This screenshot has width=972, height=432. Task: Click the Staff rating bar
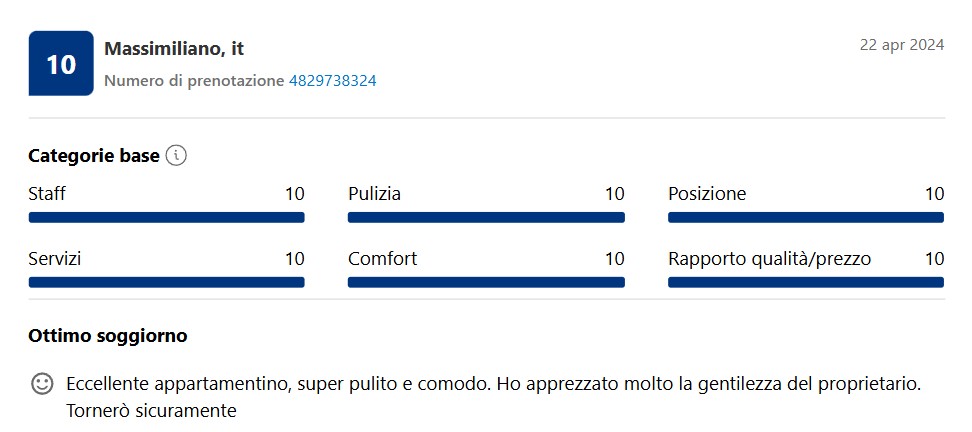(166, 218)
